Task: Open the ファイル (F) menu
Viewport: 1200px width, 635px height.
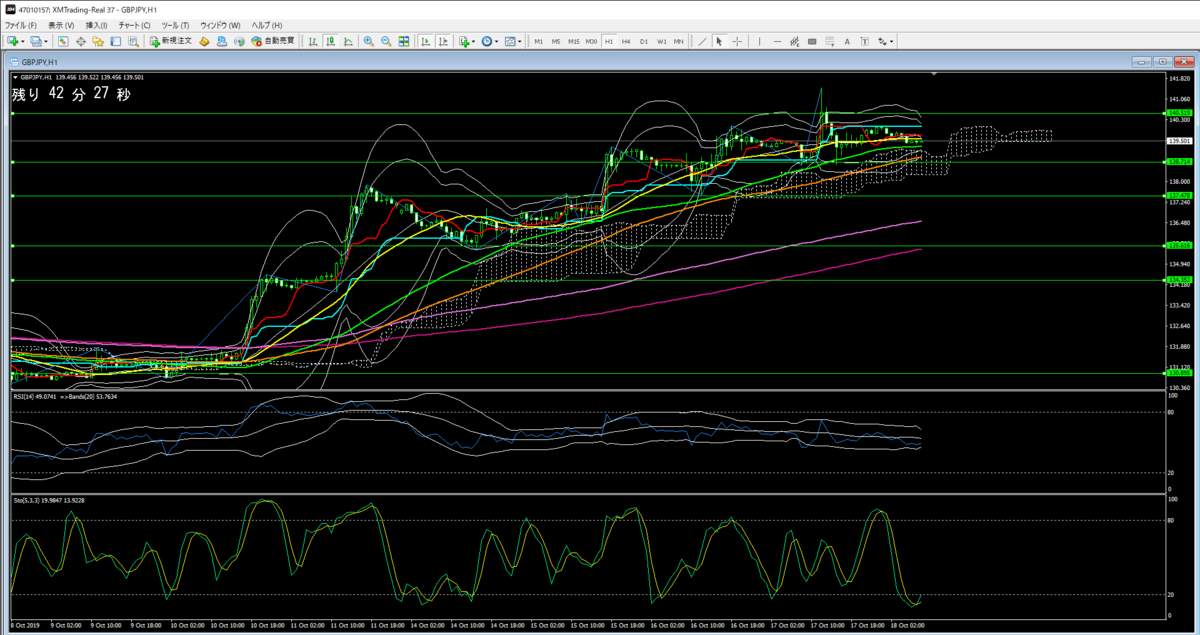Action: point(20,24)
